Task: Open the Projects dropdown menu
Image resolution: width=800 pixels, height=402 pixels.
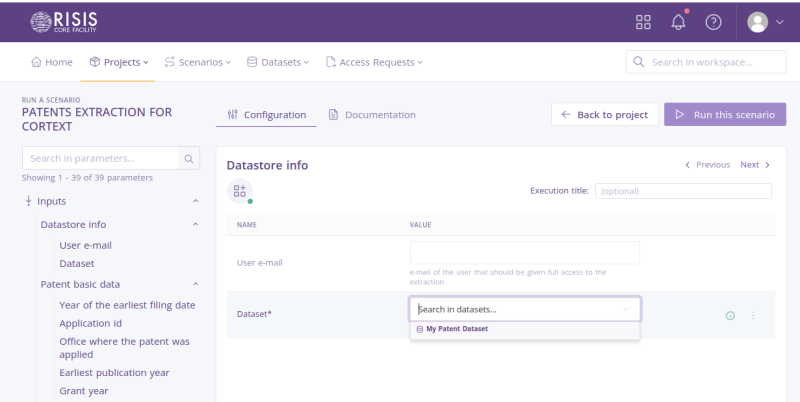Action: pos(119,62)
